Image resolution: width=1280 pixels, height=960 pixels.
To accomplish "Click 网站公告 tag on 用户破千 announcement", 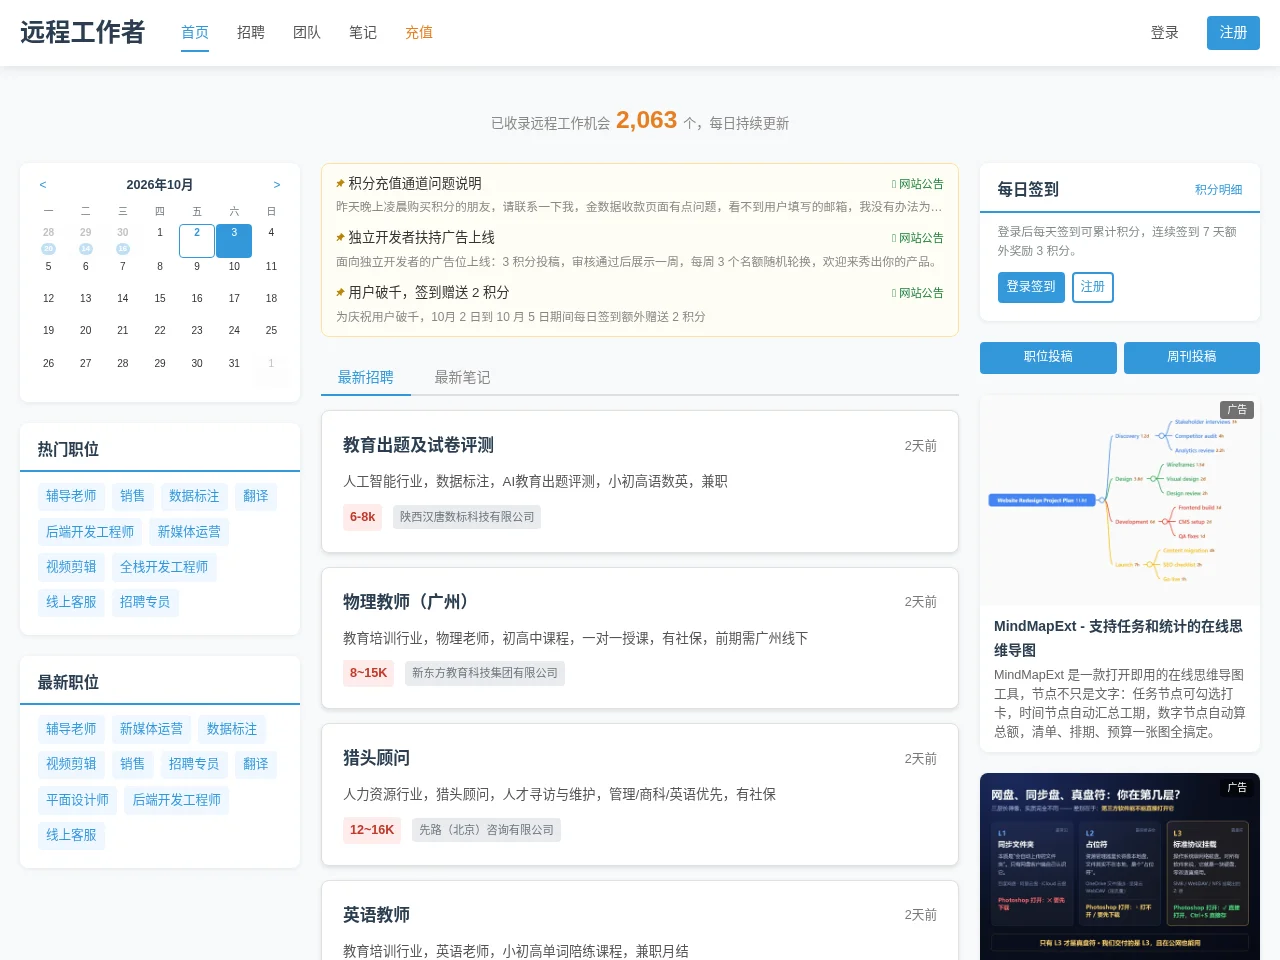I will tap(918, 293).
